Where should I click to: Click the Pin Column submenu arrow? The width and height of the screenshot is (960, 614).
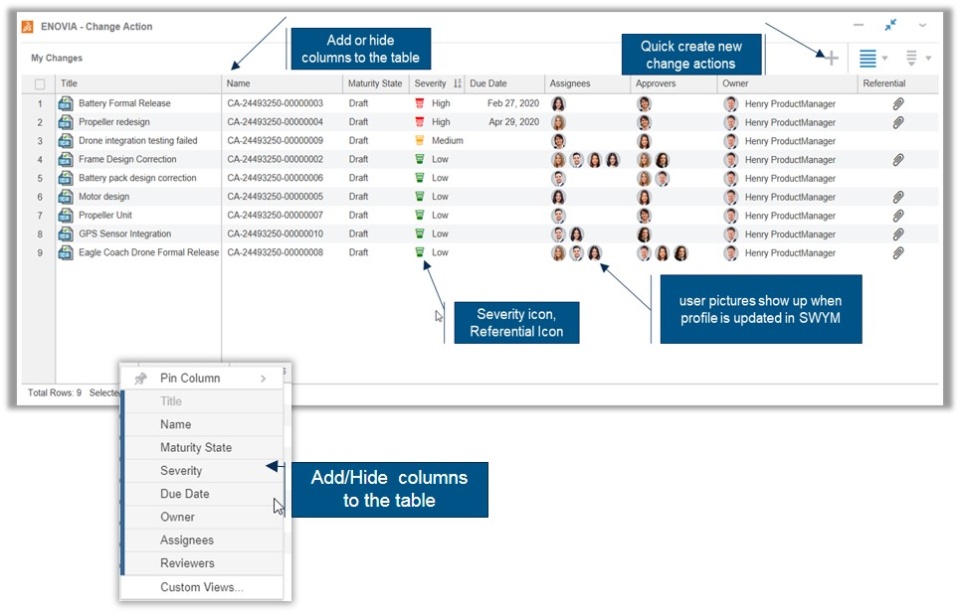pyautogui.click(x=263, y=378)
